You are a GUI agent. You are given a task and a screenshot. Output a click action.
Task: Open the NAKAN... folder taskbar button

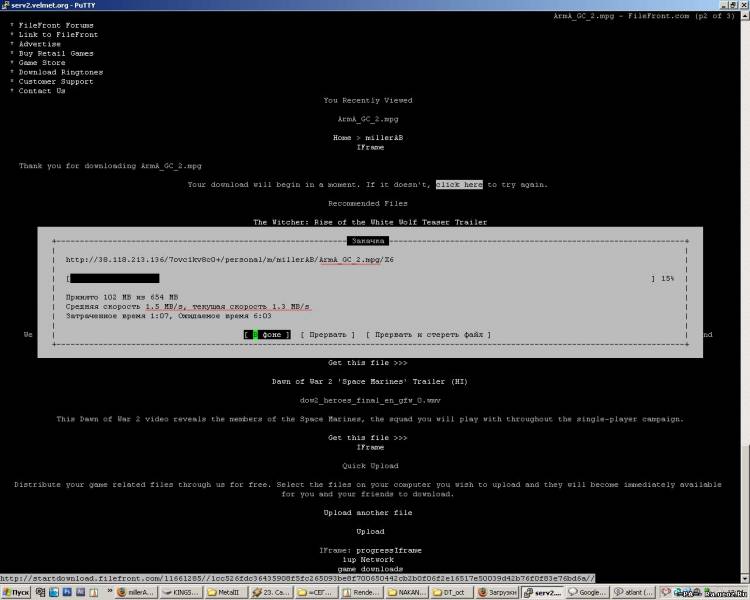point(405,592)
